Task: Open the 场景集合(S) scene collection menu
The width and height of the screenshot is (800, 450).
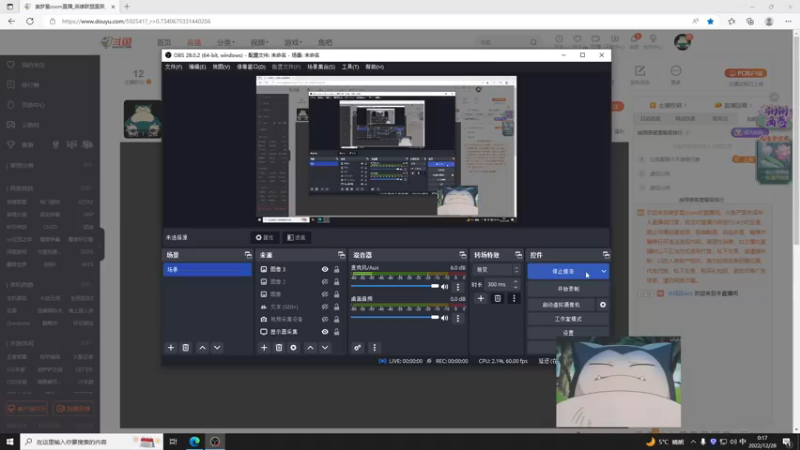Action: (x=321, y=67)
